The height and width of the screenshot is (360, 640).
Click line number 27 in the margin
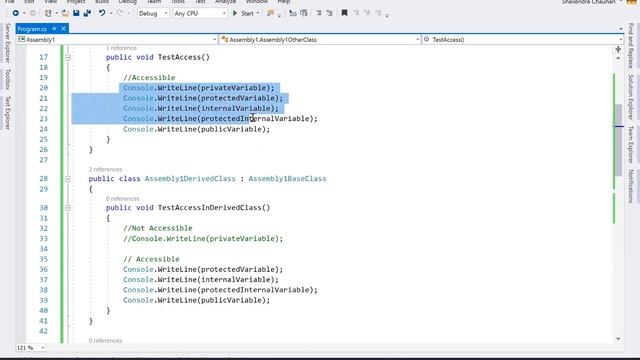tap(43, 160)
